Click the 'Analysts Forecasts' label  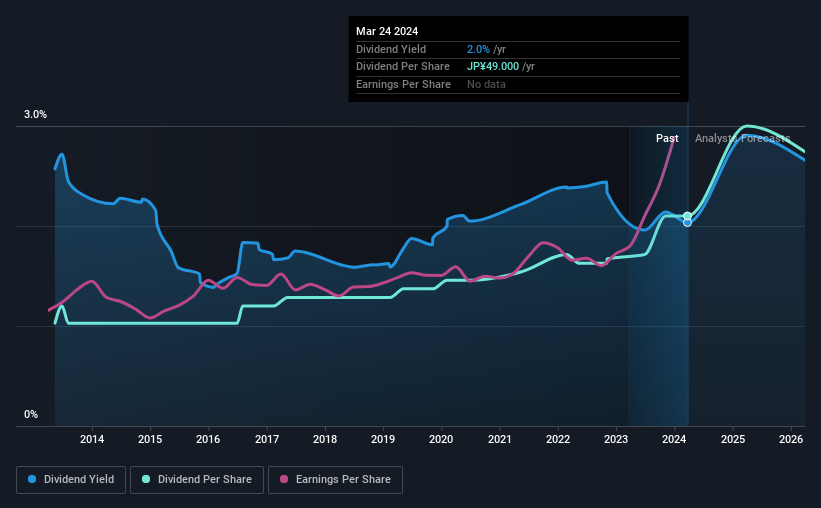[x=742, y=138]
